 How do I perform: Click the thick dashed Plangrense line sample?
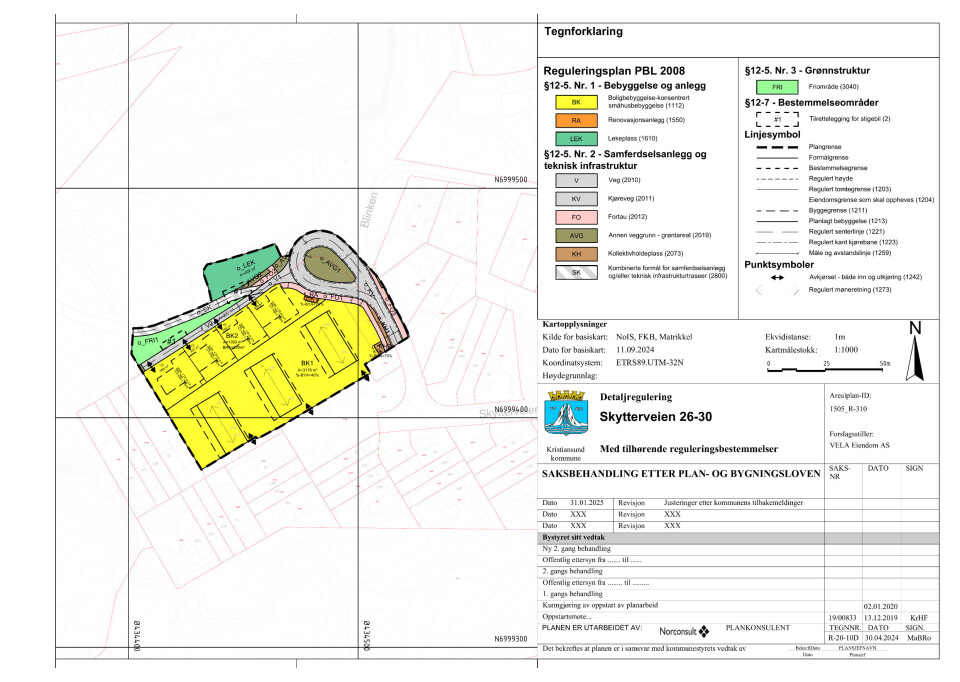click(777, 147)
